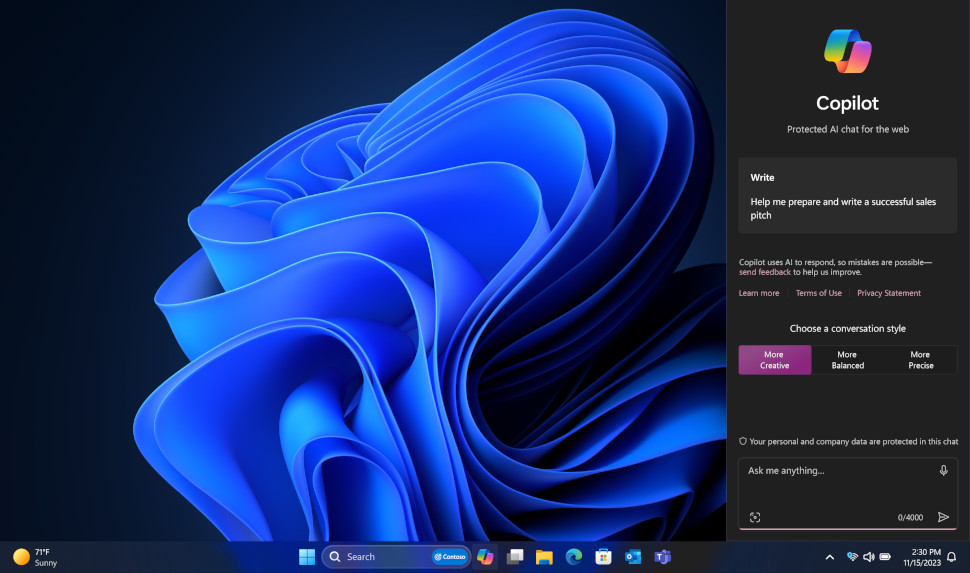970x573 pixels.
Task: Click the volume speaker tray icon
Action: pyautogui.click(x=869, y=557)
